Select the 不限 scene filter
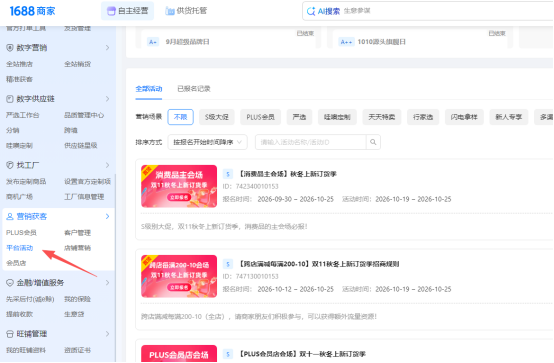Screen dimensions: 554x363 pyautogui.click(x=181, y=117)
